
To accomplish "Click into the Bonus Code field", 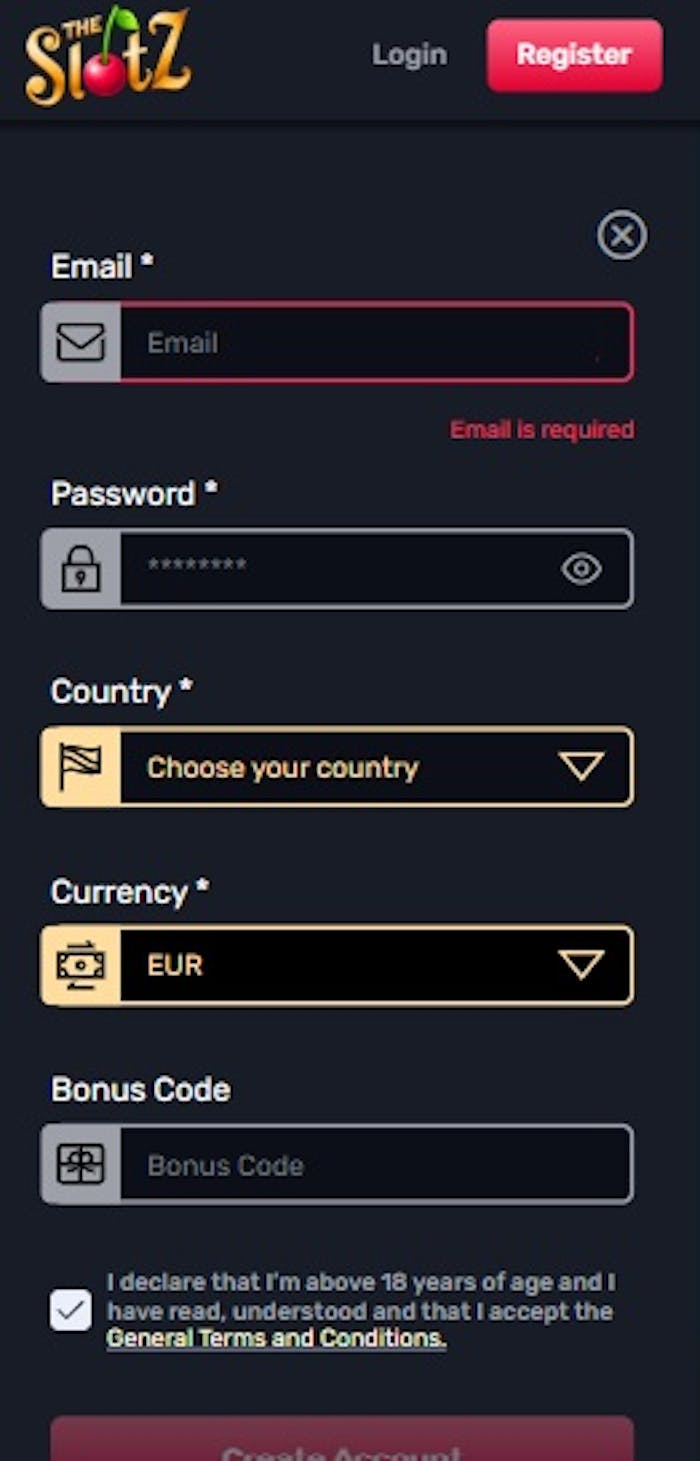I will coord(376,1164).
